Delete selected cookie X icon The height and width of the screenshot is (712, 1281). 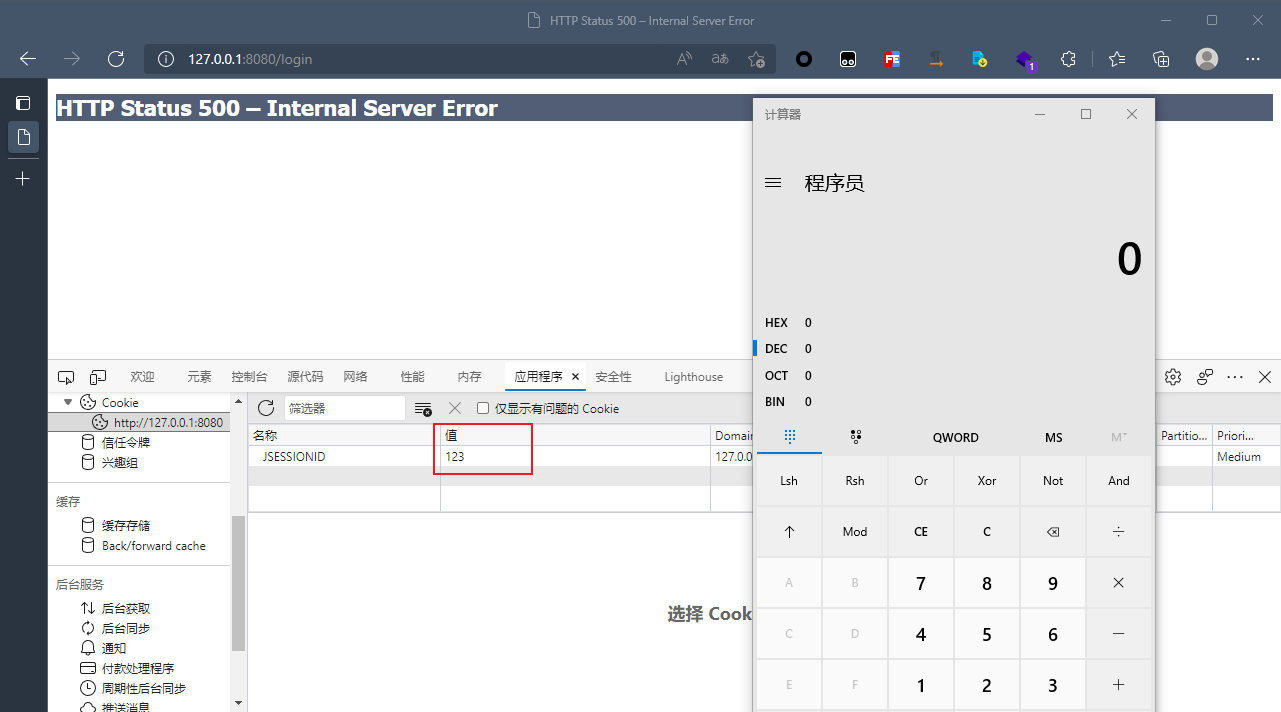pos(455,408)
